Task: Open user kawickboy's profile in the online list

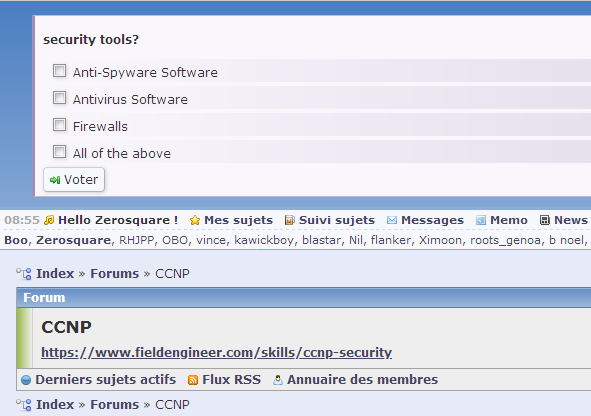Action: [x=264, y=240]
